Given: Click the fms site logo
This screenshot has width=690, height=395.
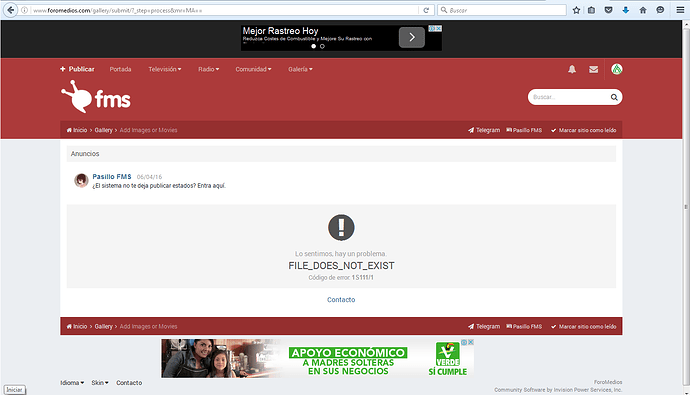Looking at the screenshot, I should (96, 97).
